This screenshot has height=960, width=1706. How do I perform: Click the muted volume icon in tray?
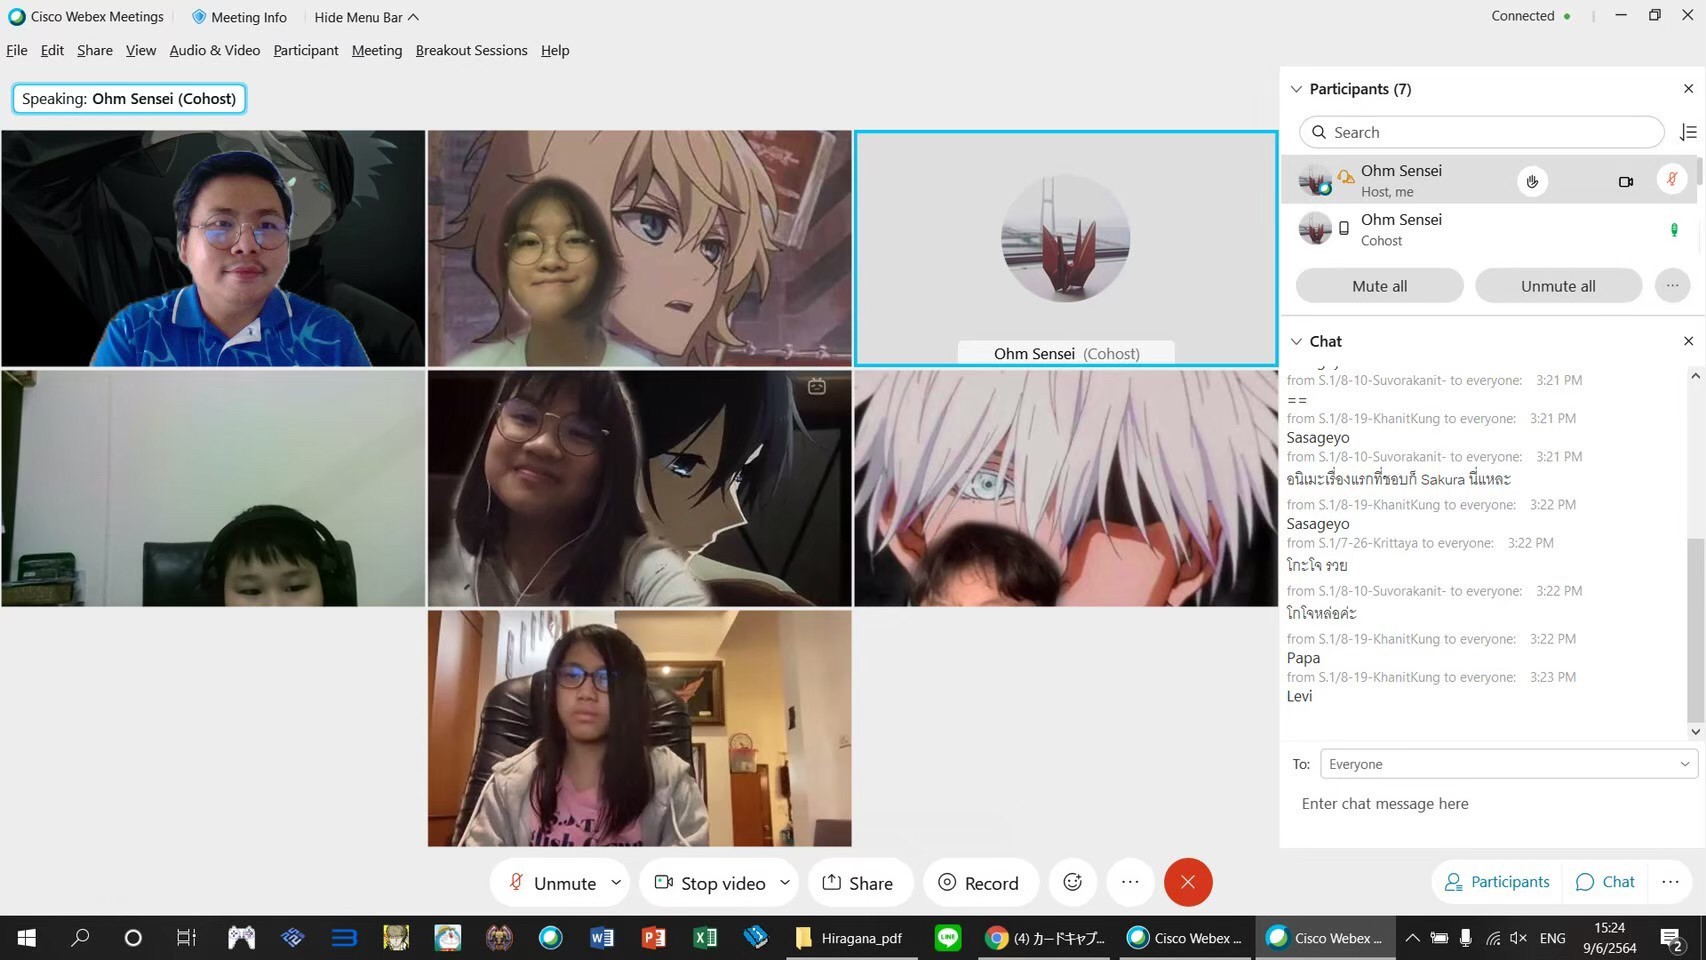pos(1518,938)
